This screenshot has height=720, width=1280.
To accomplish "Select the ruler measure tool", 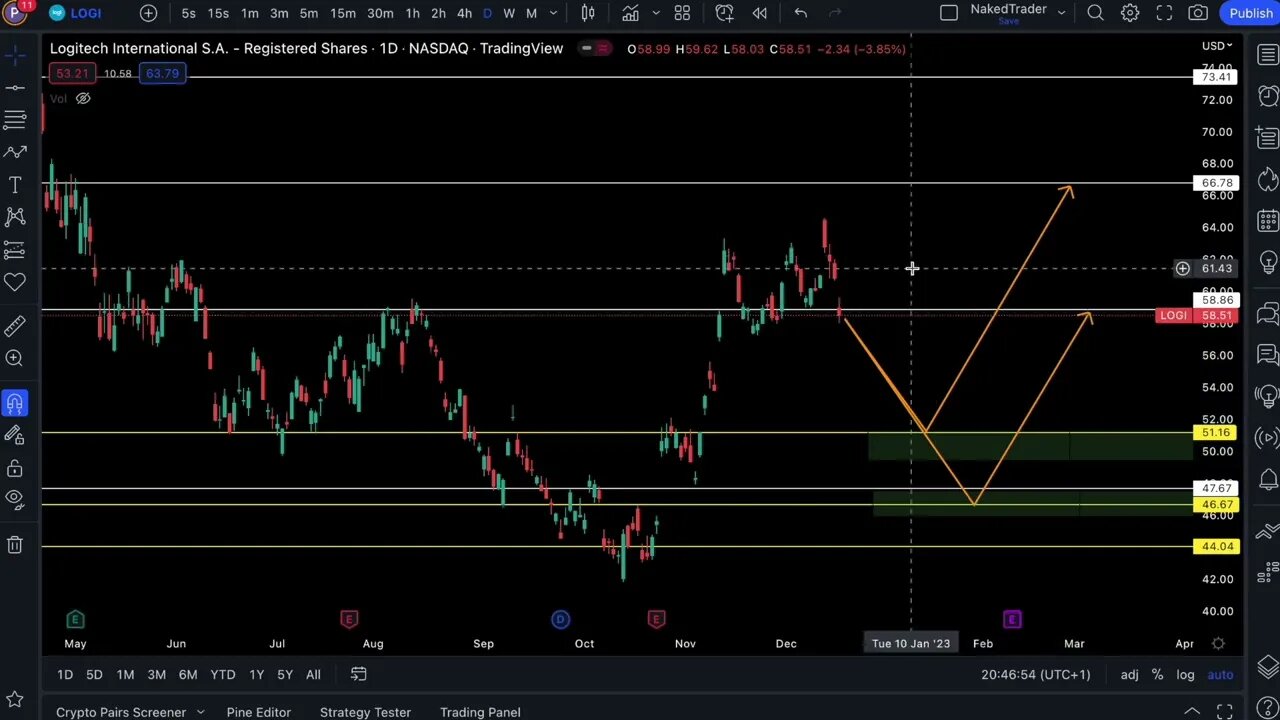I will [x=15, y=326].
